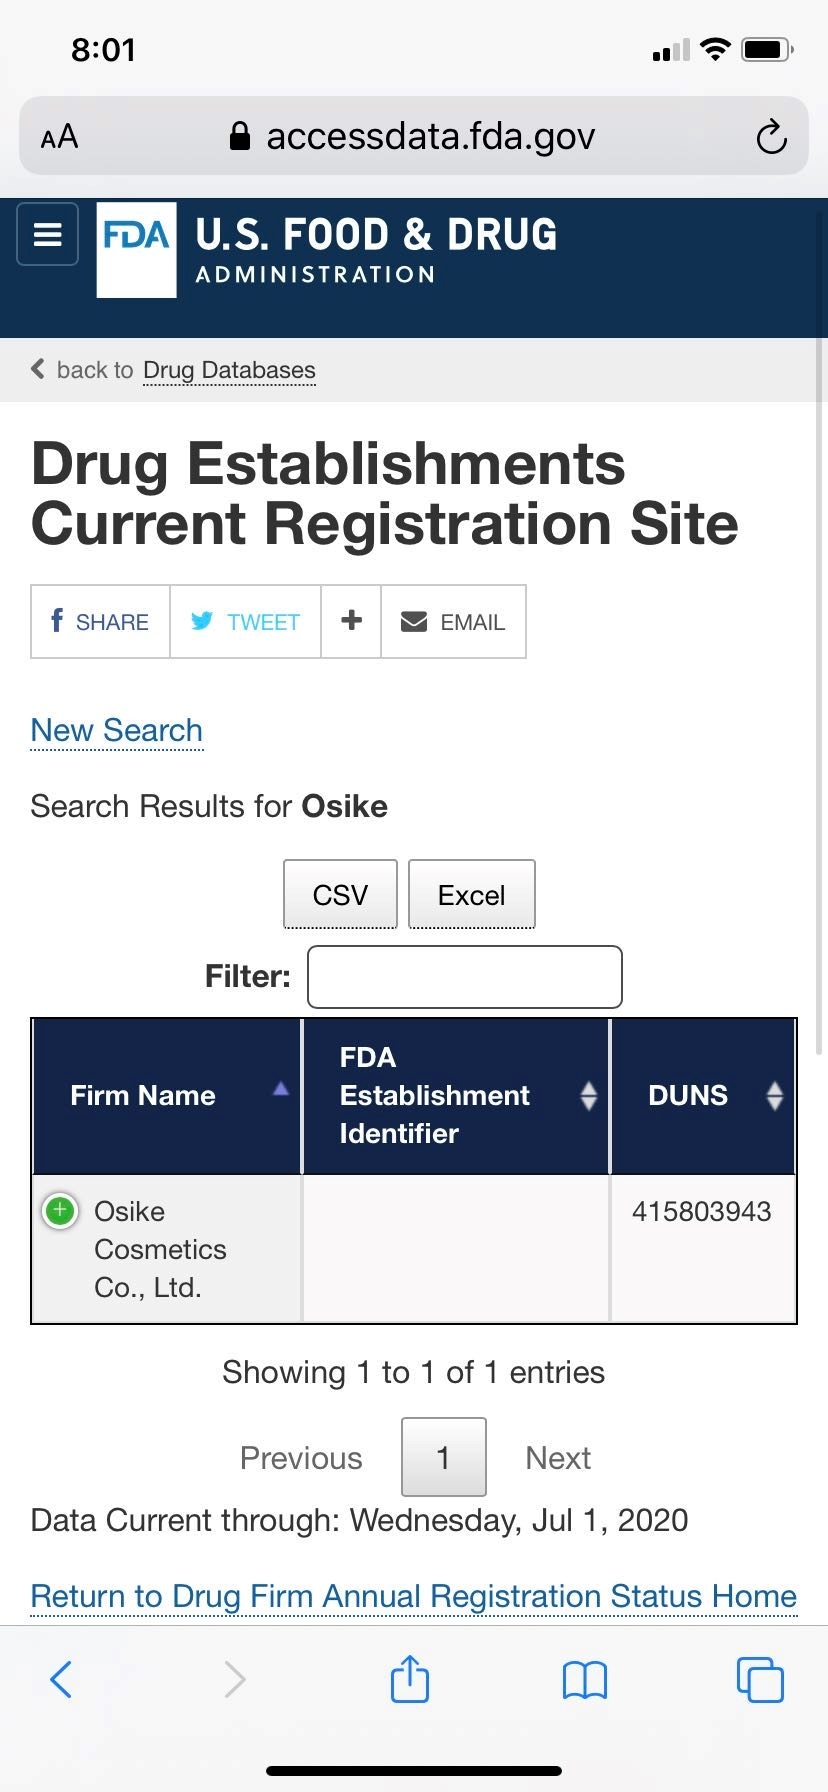Tweet this page
This screenshot has width=828, height=1792.
point(245,622)
